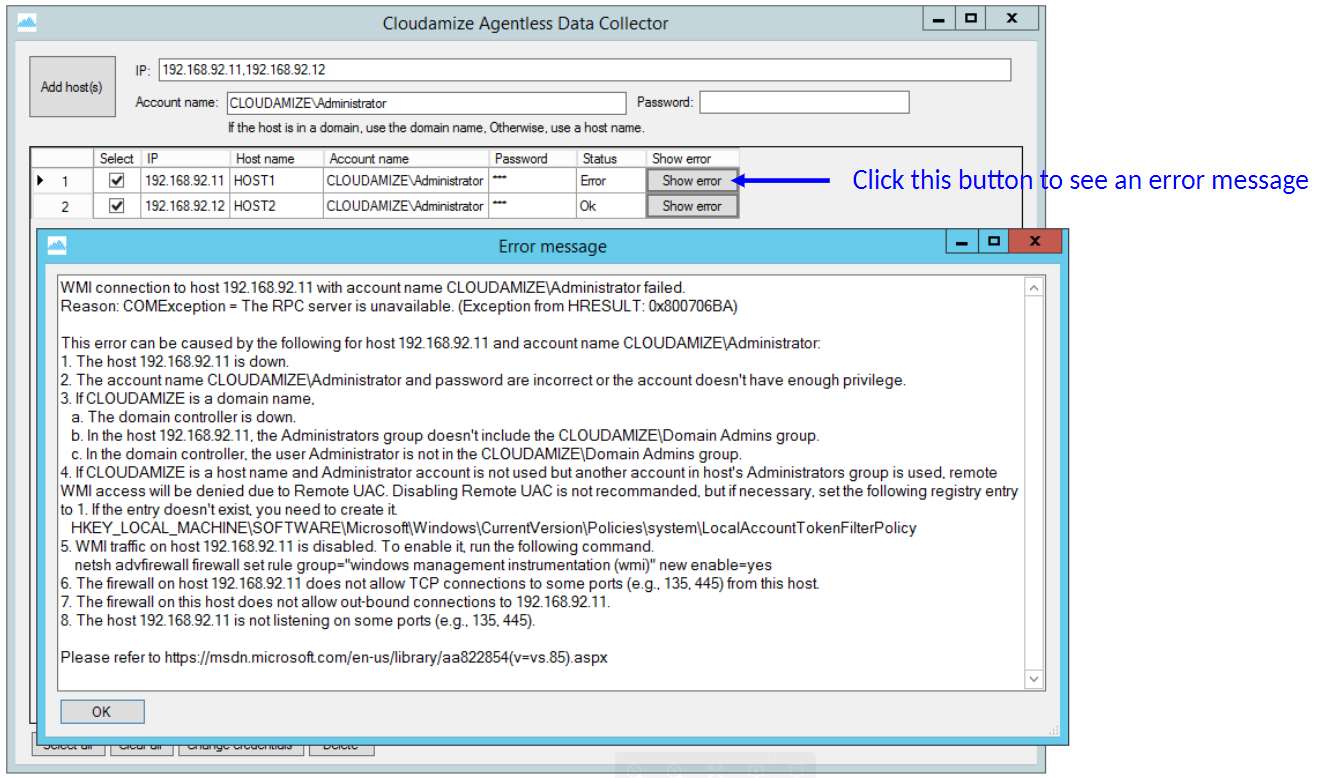Select row 1 using the row header arrow
This screenshot has height=778, width=1321.
point(41,181)
